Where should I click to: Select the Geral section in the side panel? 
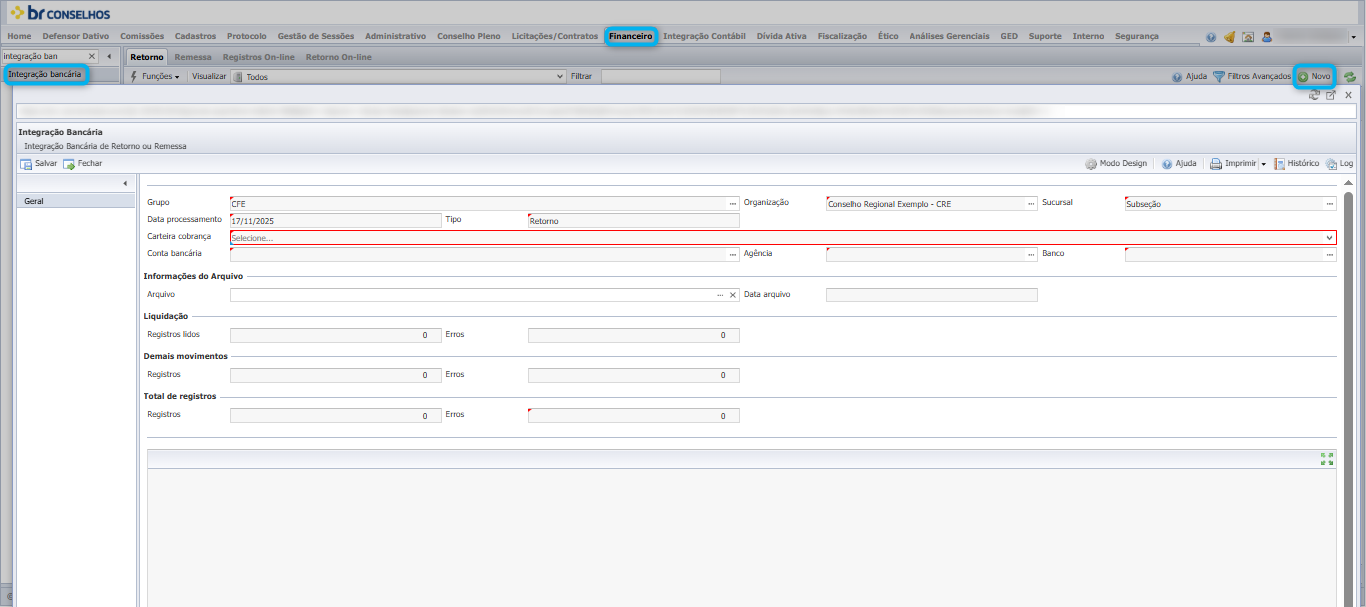coord(76,201)
